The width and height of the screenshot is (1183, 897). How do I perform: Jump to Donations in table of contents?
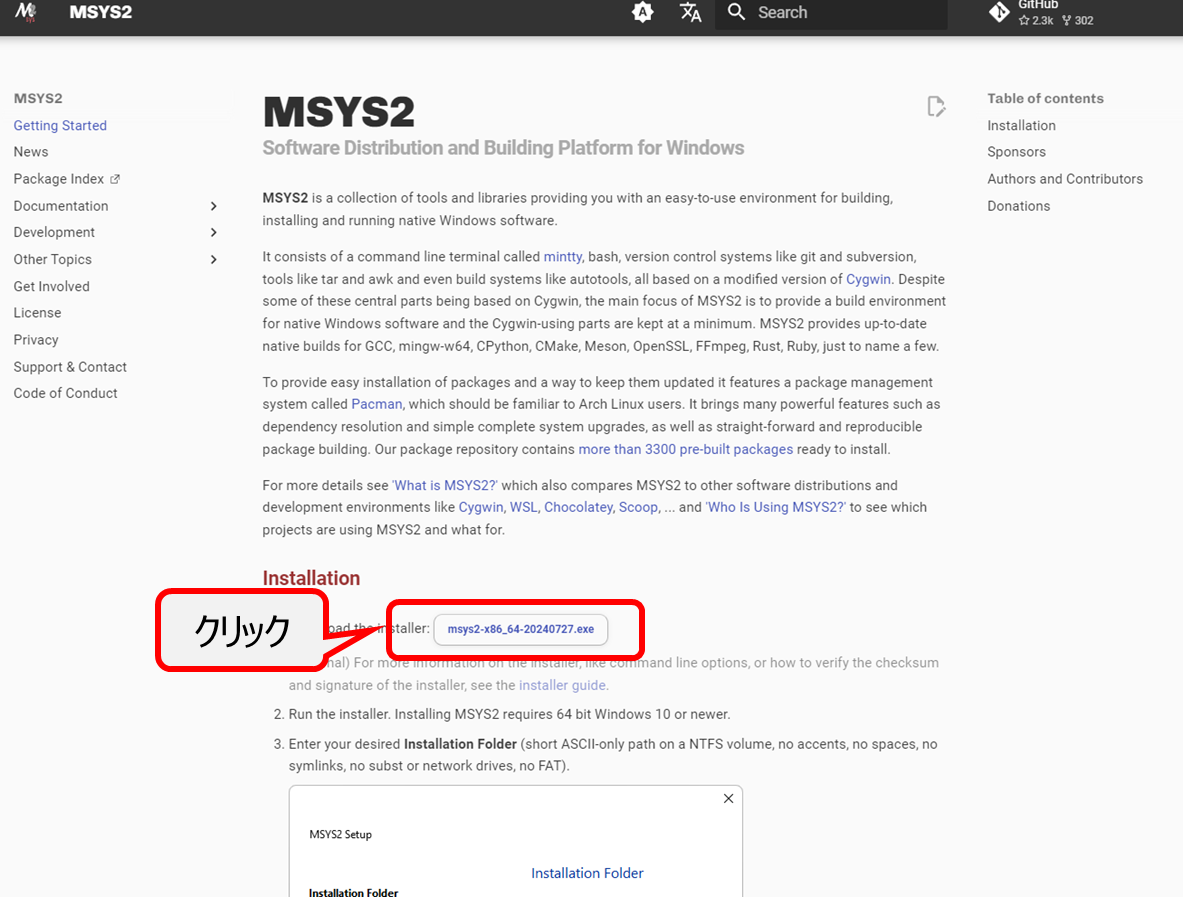click(x=1019, y=206)
